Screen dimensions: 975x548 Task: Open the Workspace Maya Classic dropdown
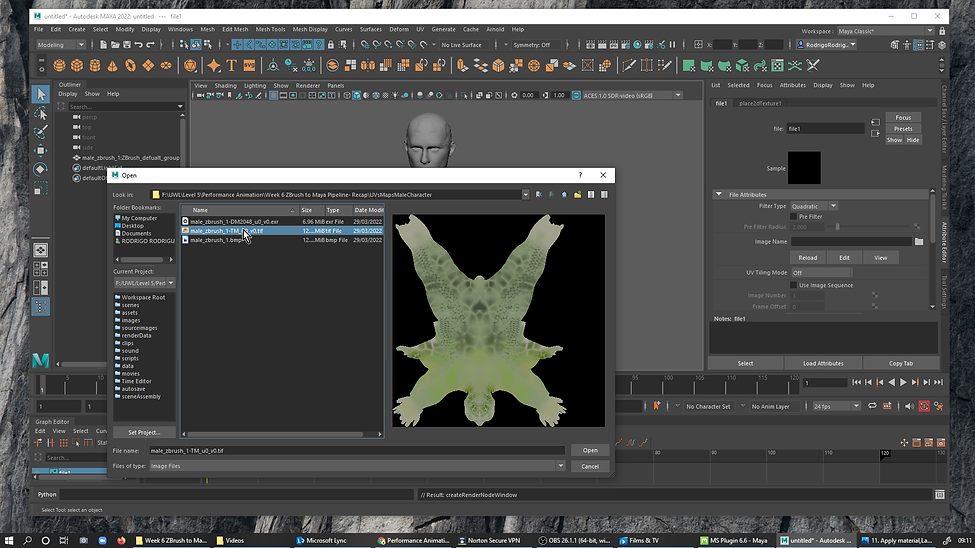[885, 31]
